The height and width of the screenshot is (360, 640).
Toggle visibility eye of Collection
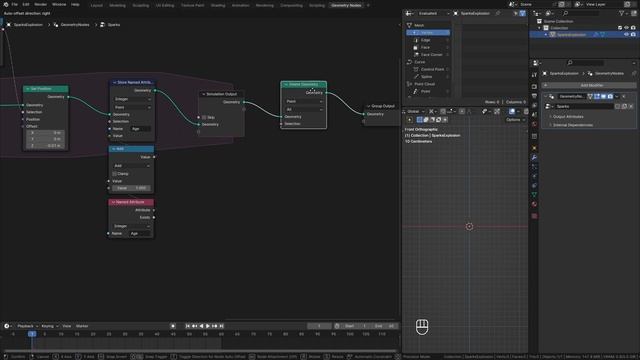pos(626,28)
